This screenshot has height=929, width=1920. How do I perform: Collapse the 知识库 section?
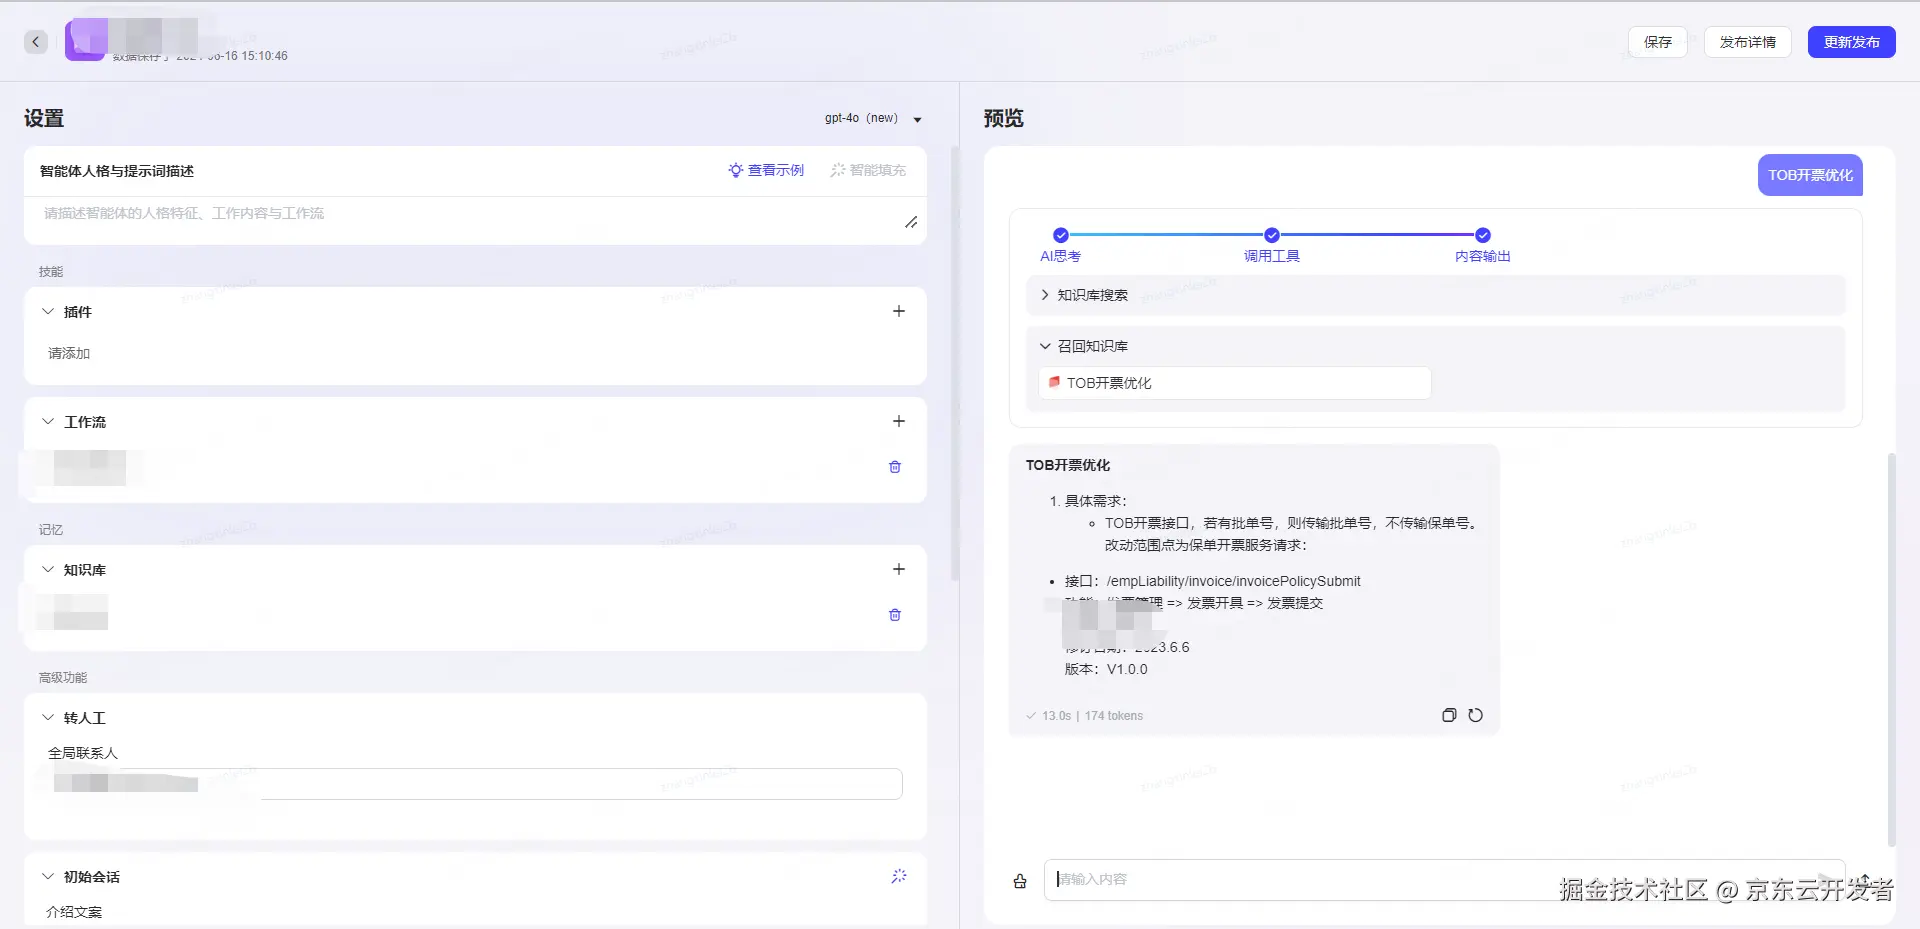pyautogui.click(x=48, y=570)
